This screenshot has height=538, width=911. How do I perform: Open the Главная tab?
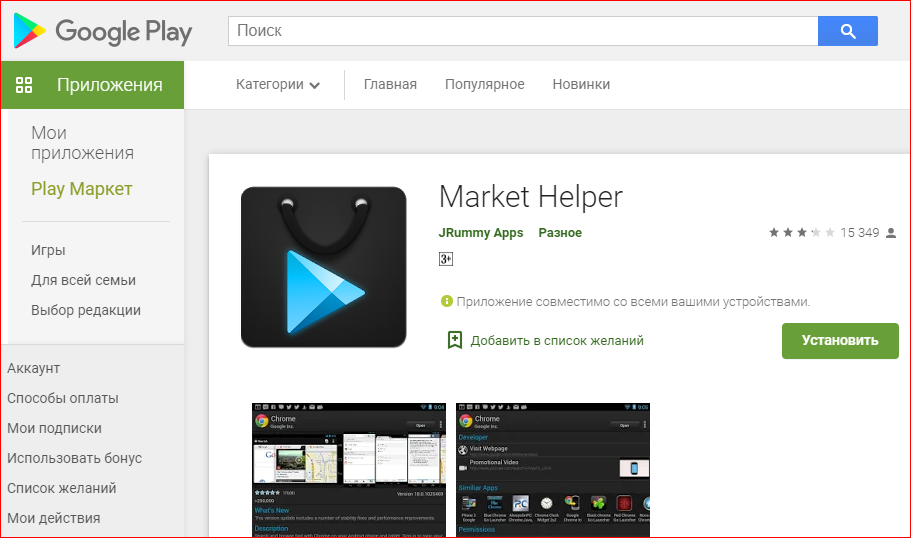click(390, 85)
